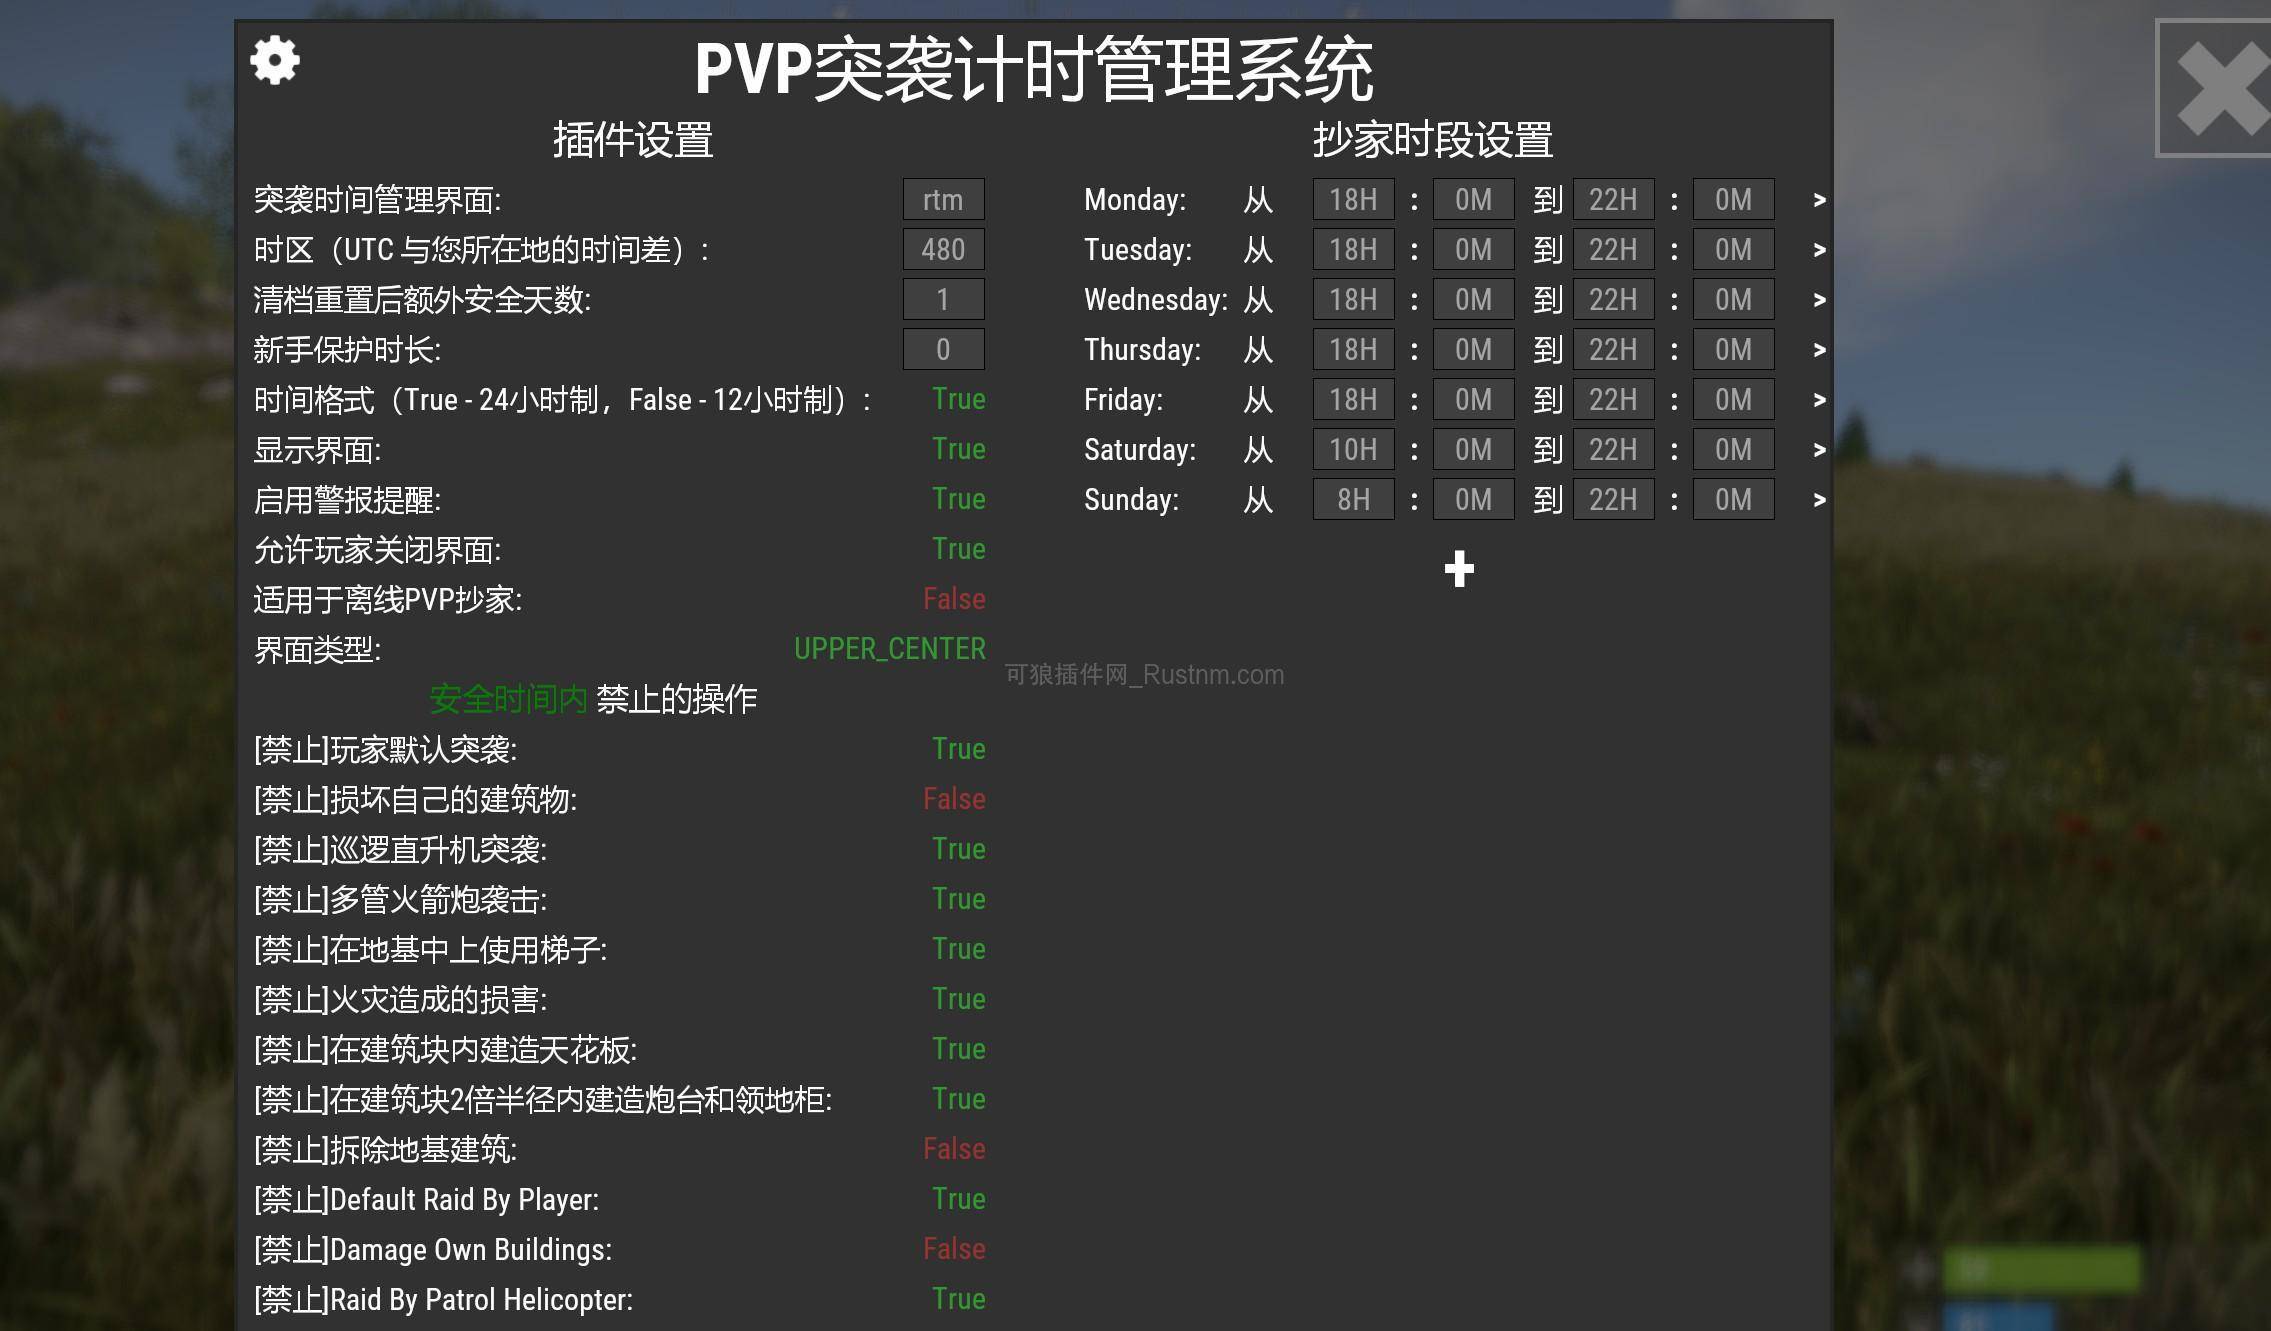Toggle [禁止]玩家默认突袭 restriction
Viewport: 2271px width, 1331px height.
(958, 749)
